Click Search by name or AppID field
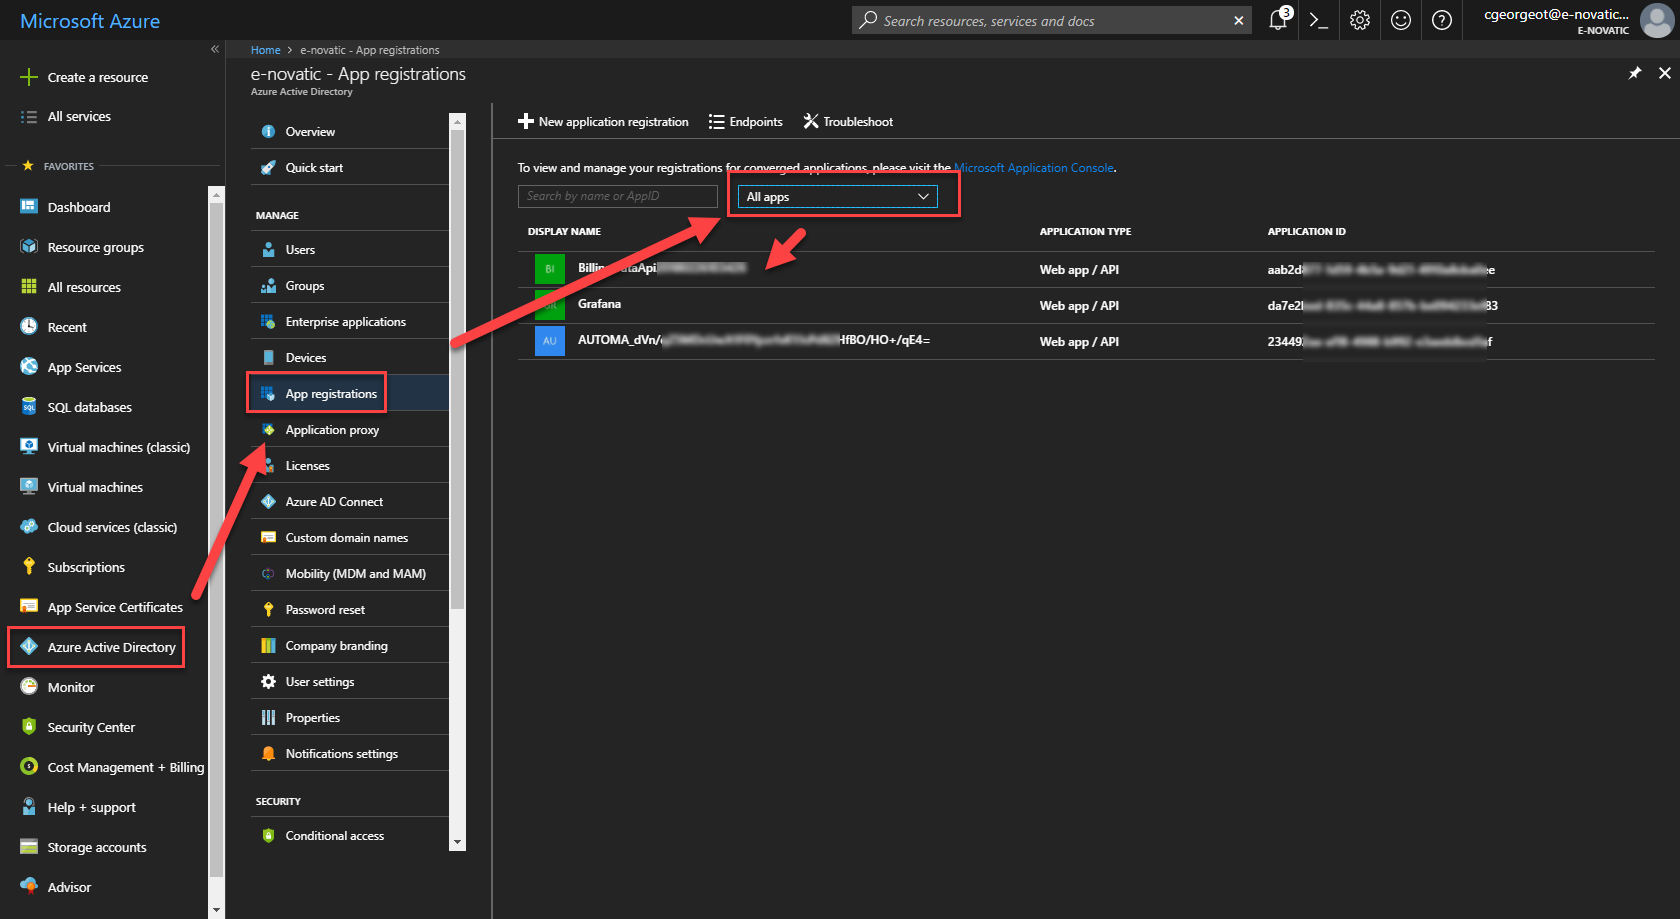 [x=618, y=196]
